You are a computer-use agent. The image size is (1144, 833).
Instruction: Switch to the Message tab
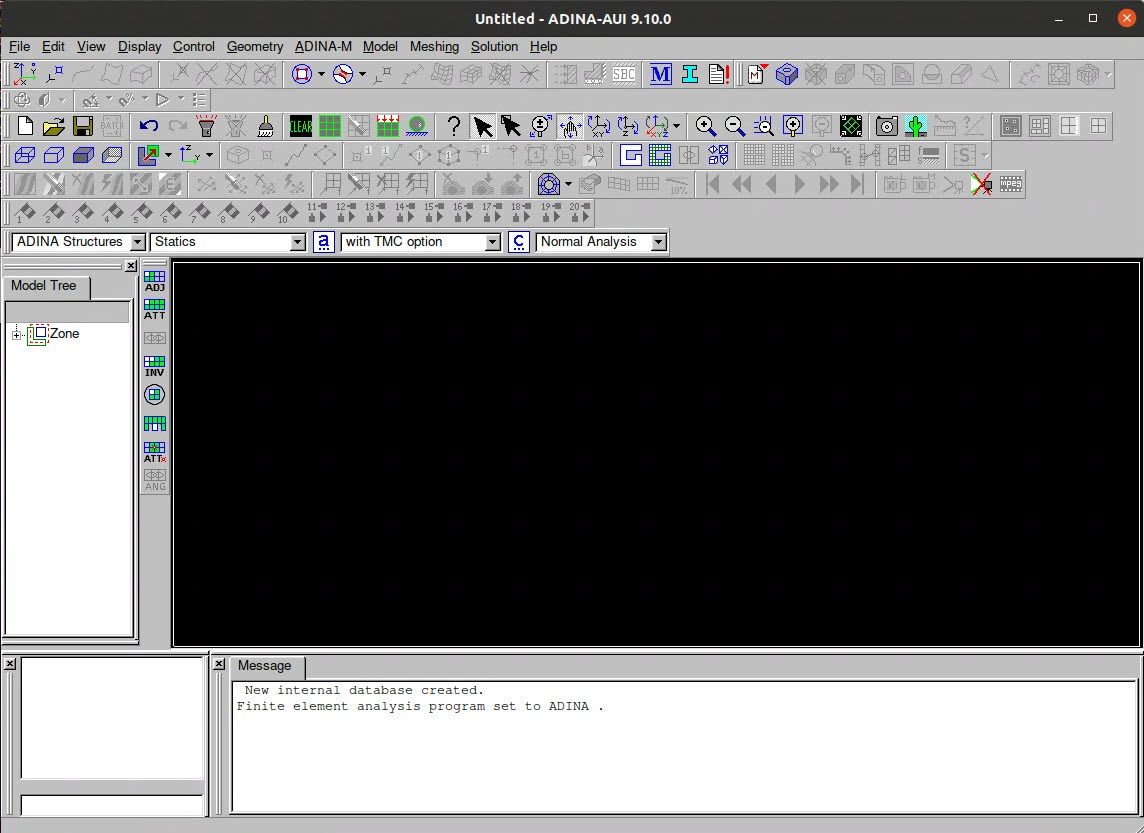click(x=264, y=666)
